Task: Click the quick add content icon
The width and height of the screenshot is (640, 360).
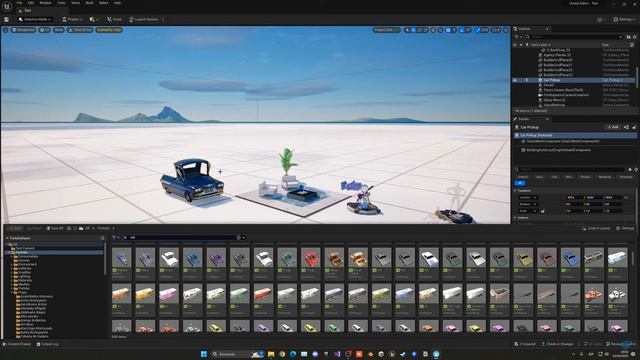Action: tap(93, 19)
